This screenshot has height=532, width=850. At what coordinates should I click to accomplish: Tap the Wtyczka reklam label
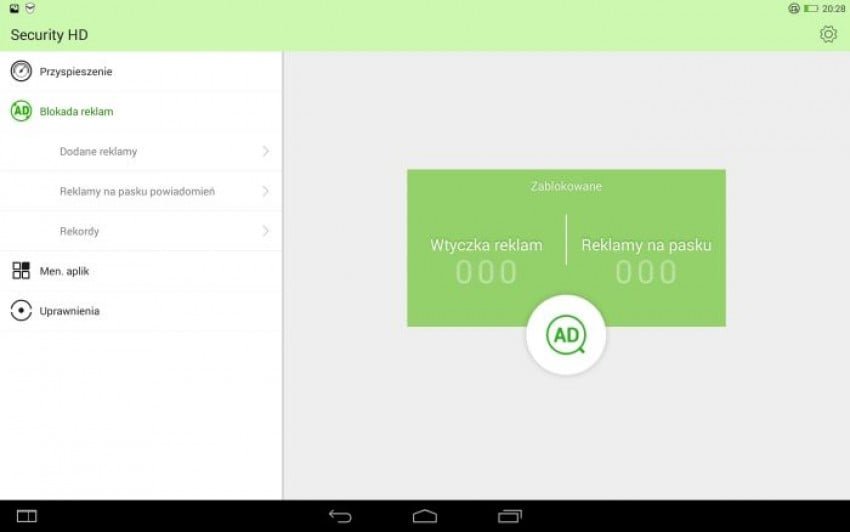point(486,245)
